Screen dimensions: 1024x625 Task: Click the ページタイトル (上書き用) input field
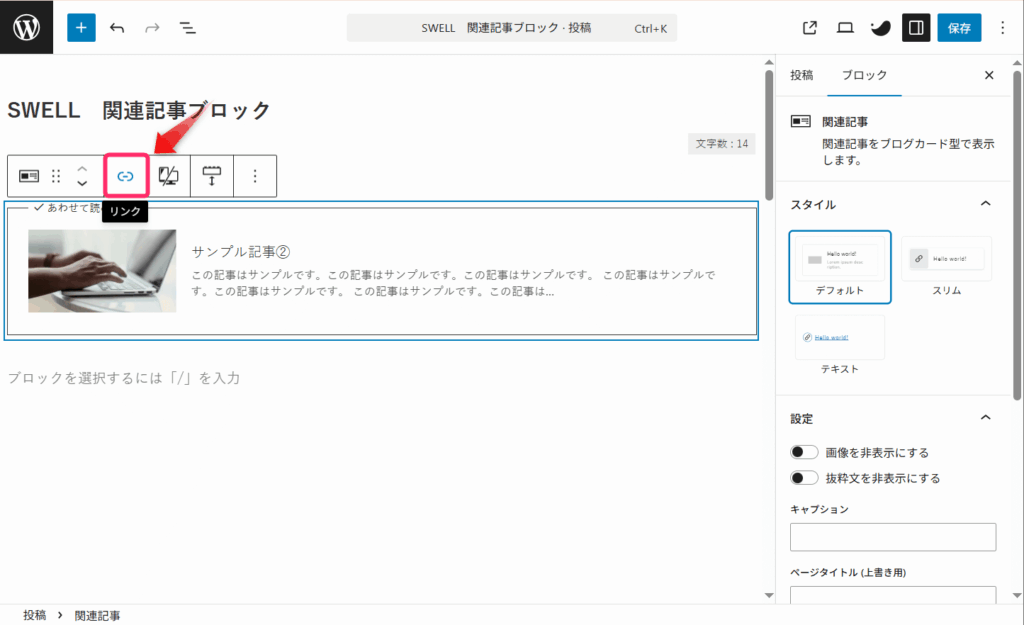pos(893,595)
